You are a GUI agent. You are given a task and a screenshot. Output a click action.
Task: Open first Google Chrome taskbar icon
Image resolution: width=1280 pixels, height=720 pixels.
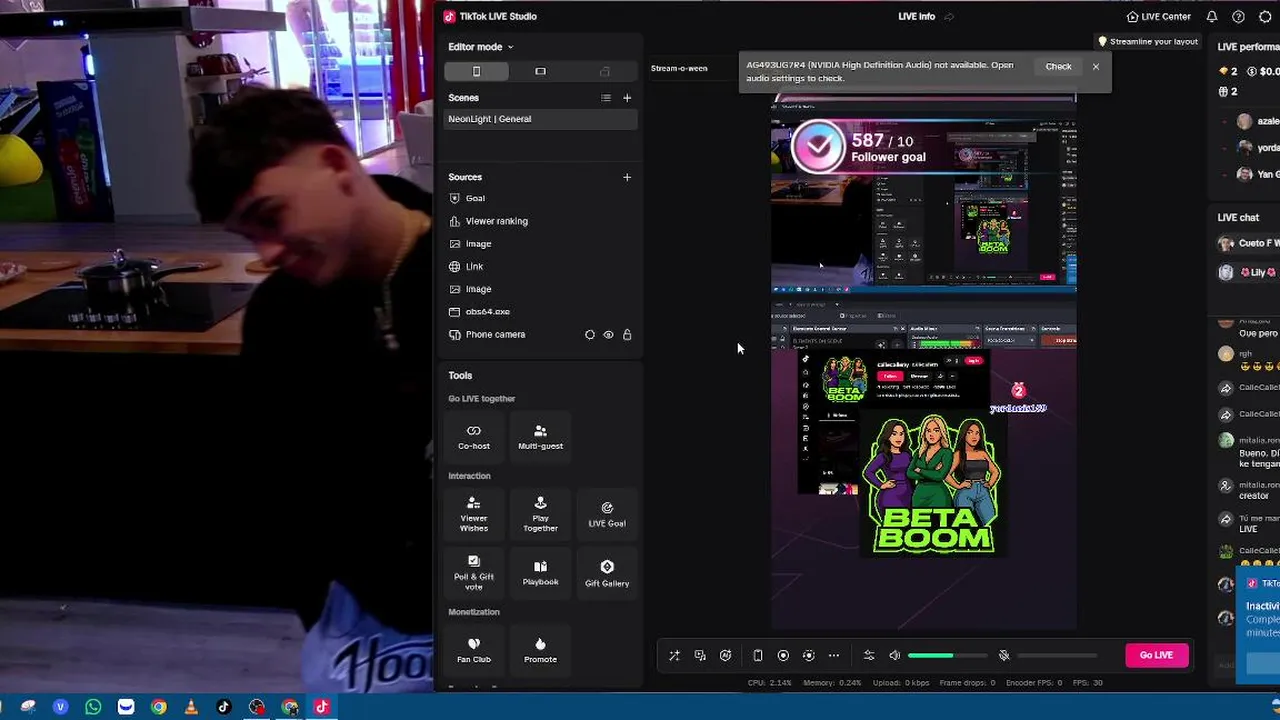[x=158, y=707]
